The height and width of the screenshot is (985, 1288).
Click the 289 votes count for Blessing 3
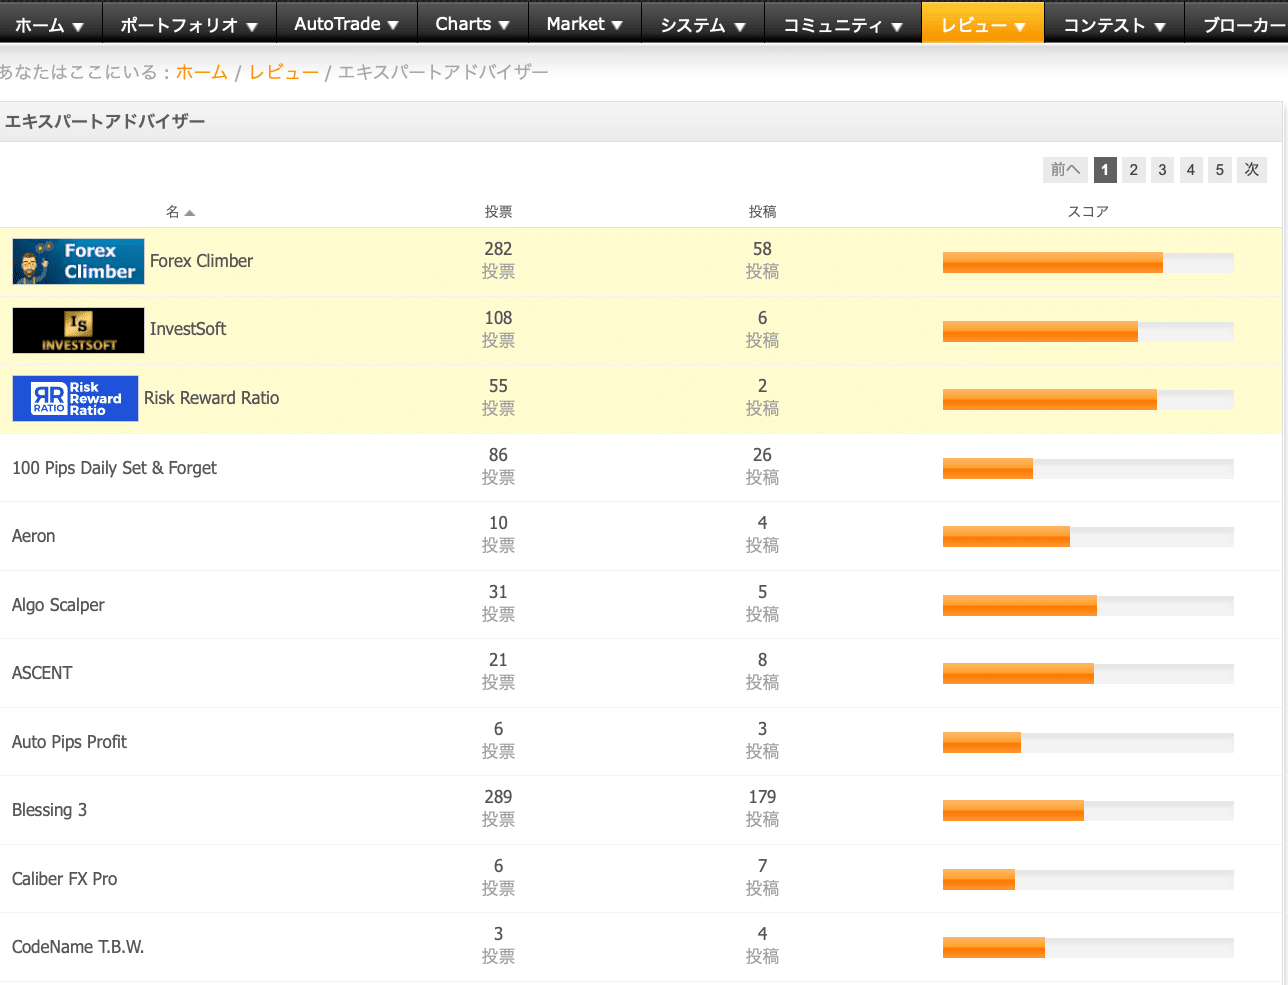[x=498, y=797]
